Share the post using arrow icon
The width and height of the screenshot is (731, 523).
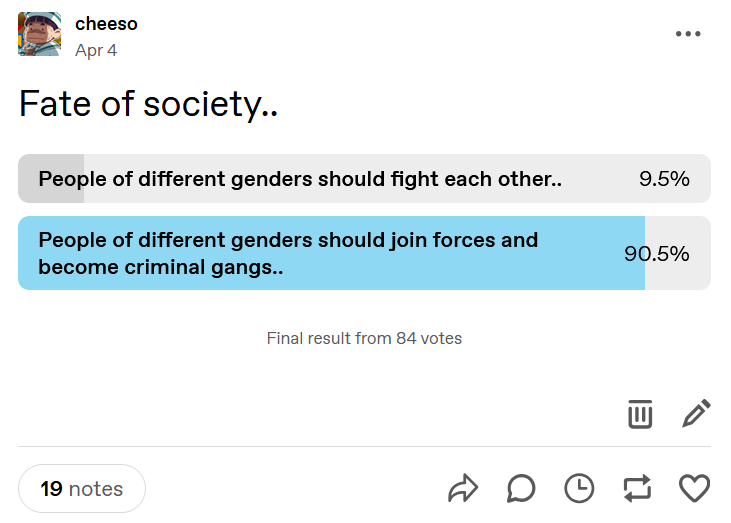463,489
